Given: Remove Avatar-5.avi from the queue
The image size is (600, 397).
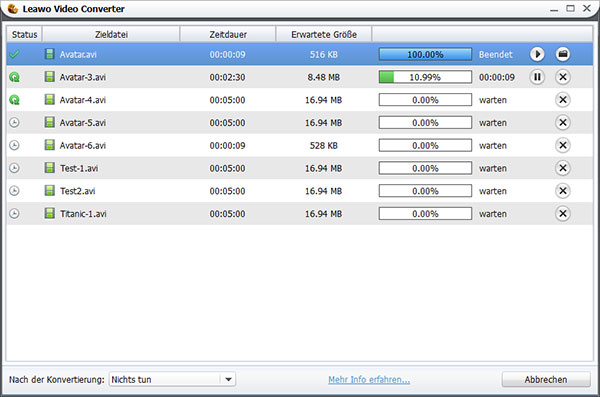Looking at the screenshot, I should tap(562, 123).
